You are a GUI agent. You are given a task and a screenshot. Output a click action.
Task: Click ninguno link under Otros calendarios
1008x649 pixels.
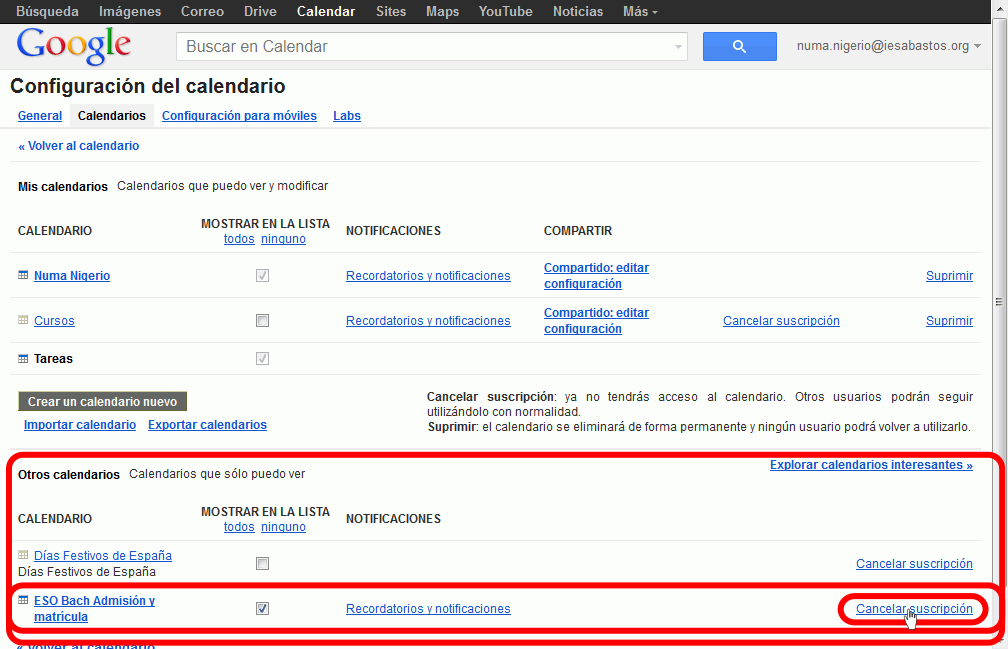[284, 527]
